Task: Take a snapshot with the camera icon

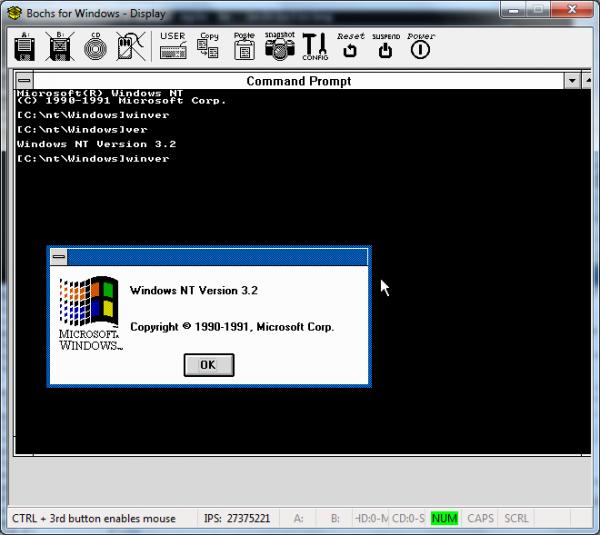Action: [280, 46]
